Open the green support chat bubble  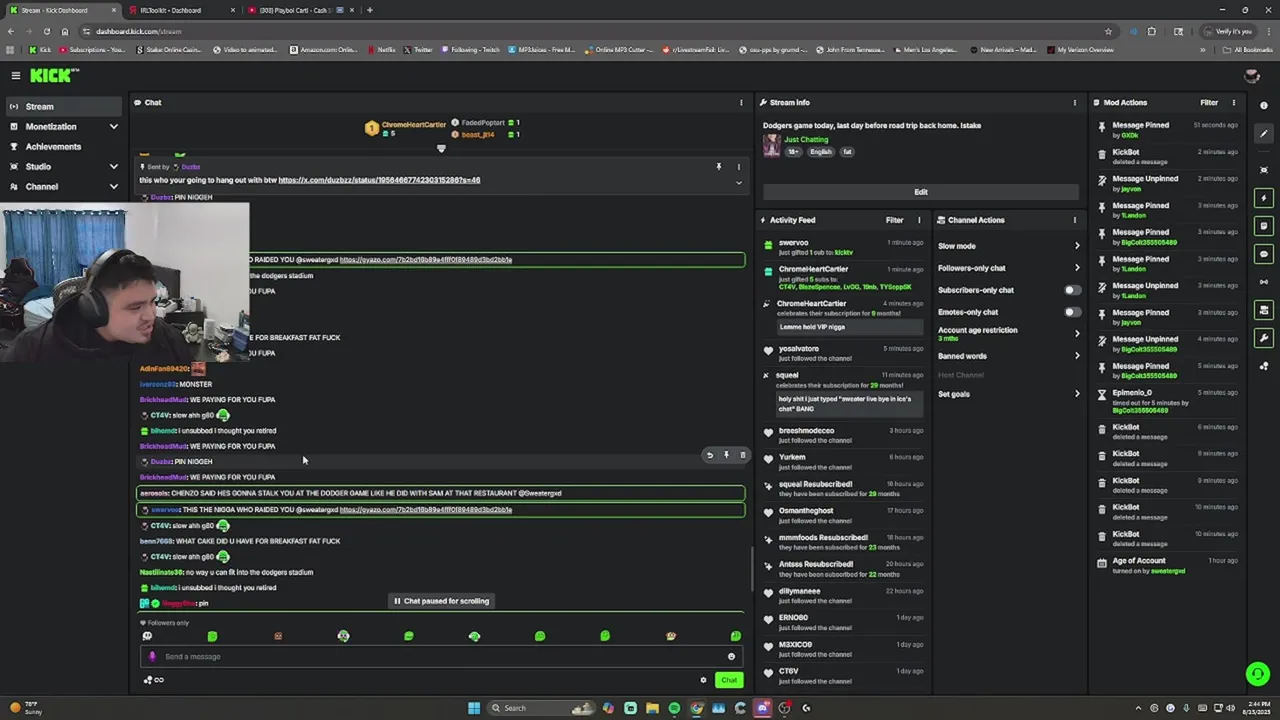pos(1258,674)
